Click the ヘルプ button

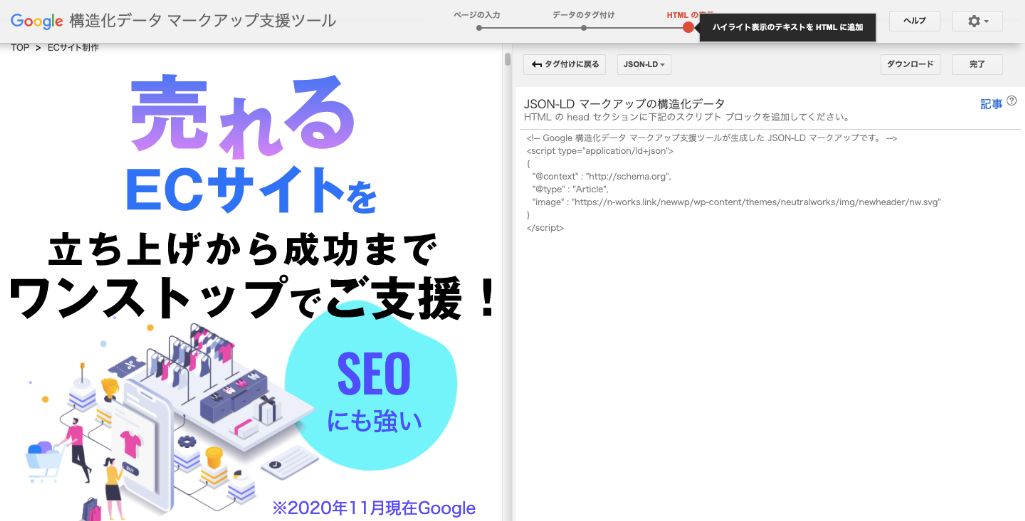pyautogui.click(x=914, y=21)
